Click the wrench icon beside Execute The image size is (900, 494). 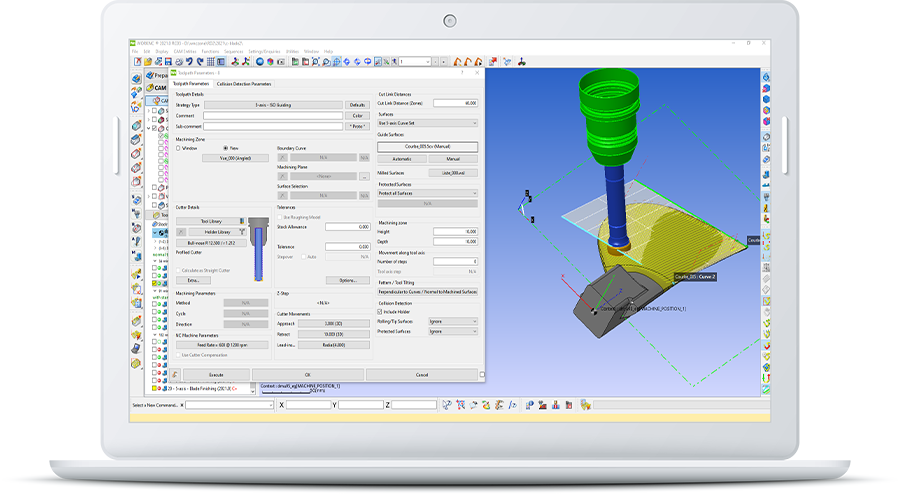[x=175, y=375]
